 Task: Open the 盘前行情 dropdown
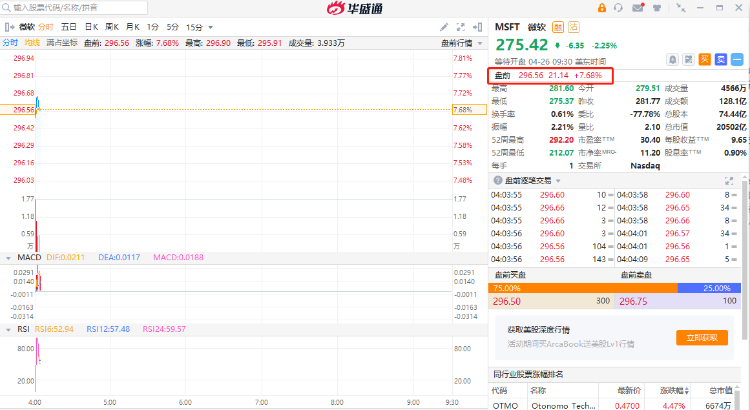(461, 44)
